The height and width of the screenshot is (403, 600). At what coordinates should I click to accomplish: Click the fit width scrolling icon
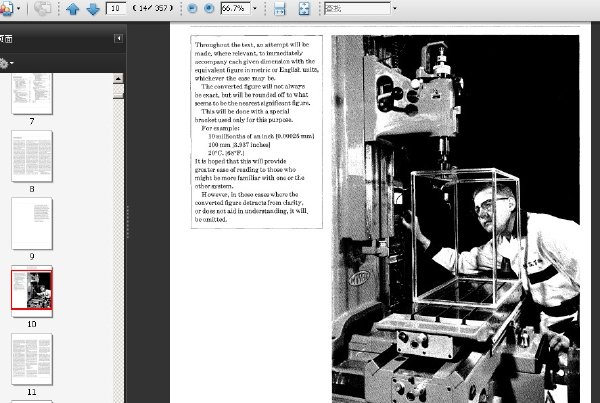(280, 8)
